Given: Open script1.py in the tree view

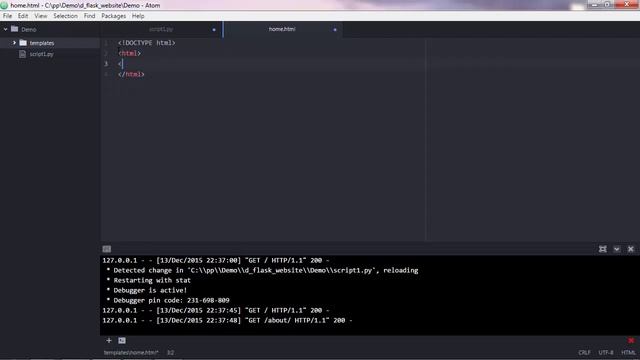Looking at the screenshot, I should click(41, 54).
